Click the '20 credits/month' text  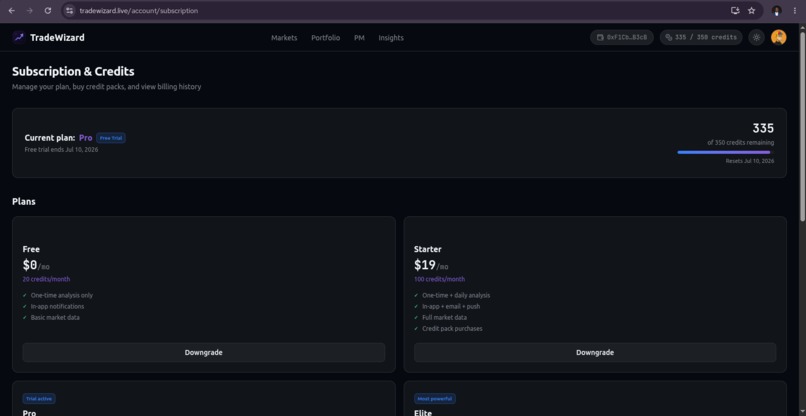[x=46, y=279]
